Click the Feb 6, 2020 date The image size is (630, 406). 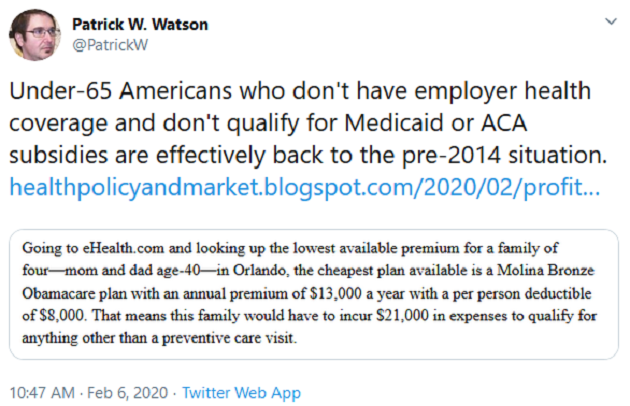tap(127, 392)
